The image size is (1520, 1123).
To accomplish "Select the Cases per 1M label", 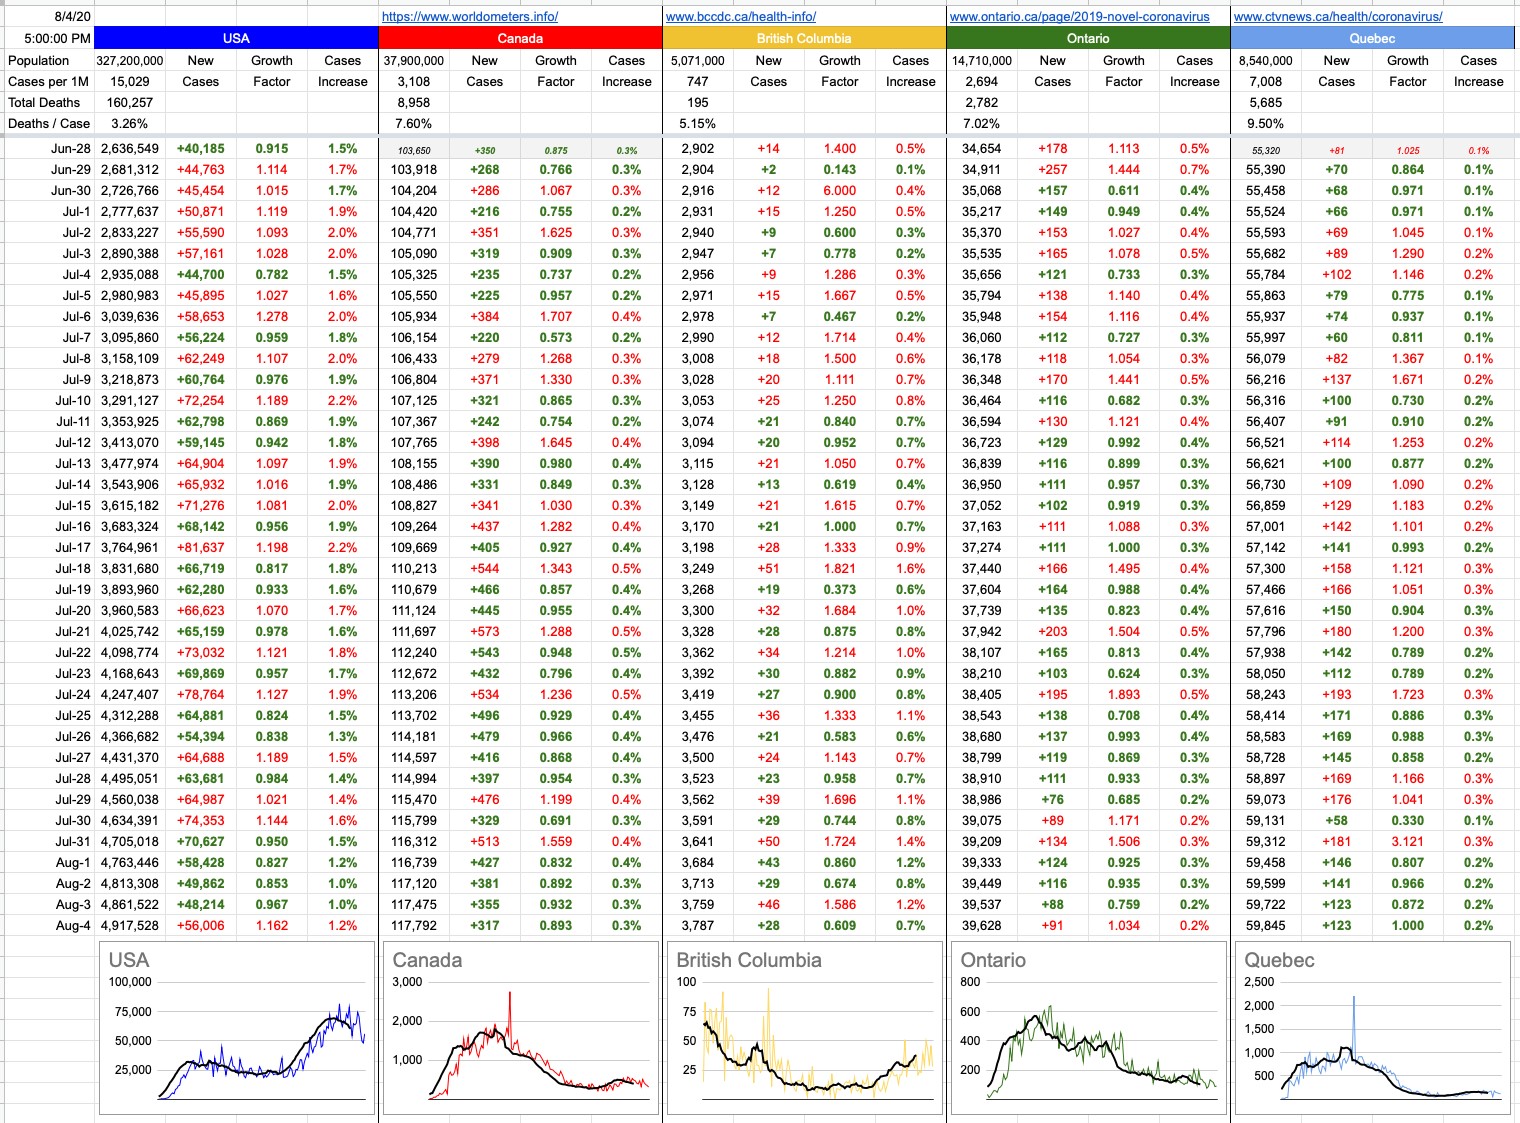I will pos(48,81).
